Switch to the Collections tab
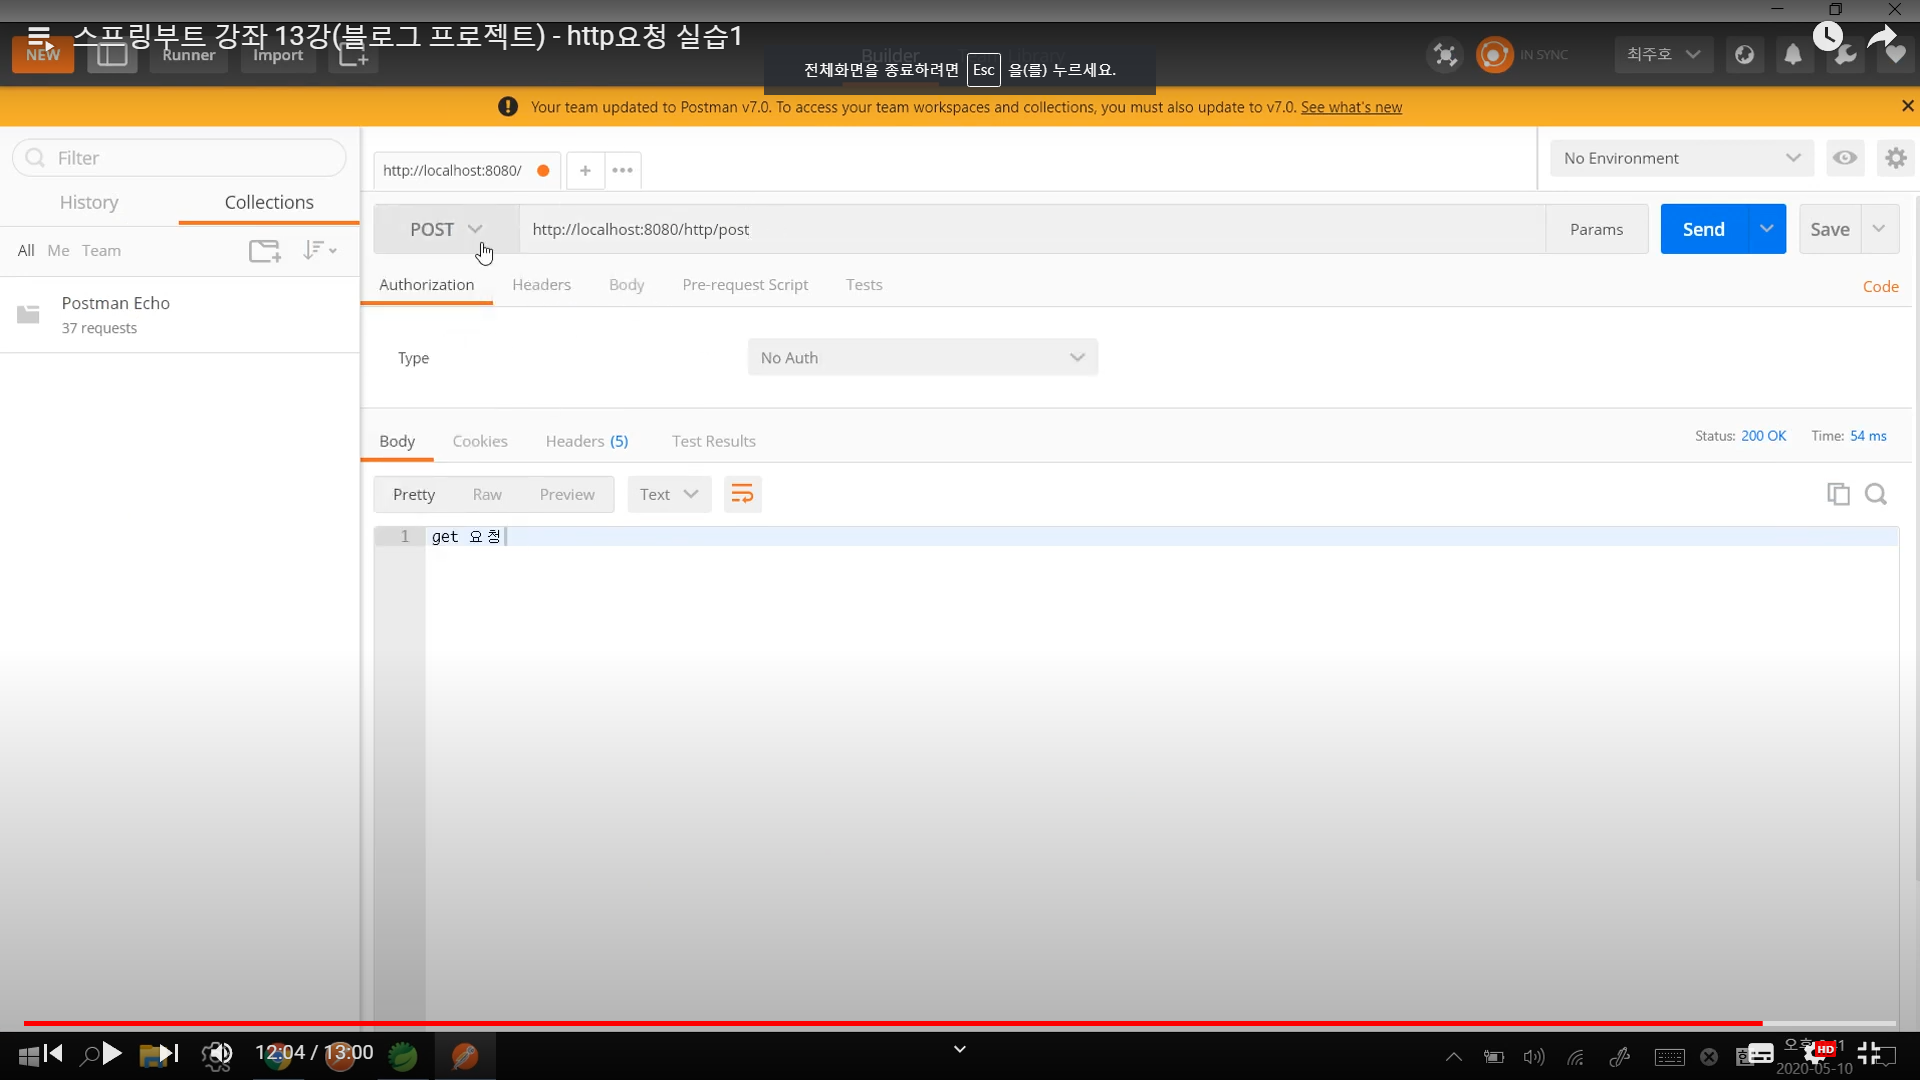 click(269, 202)
